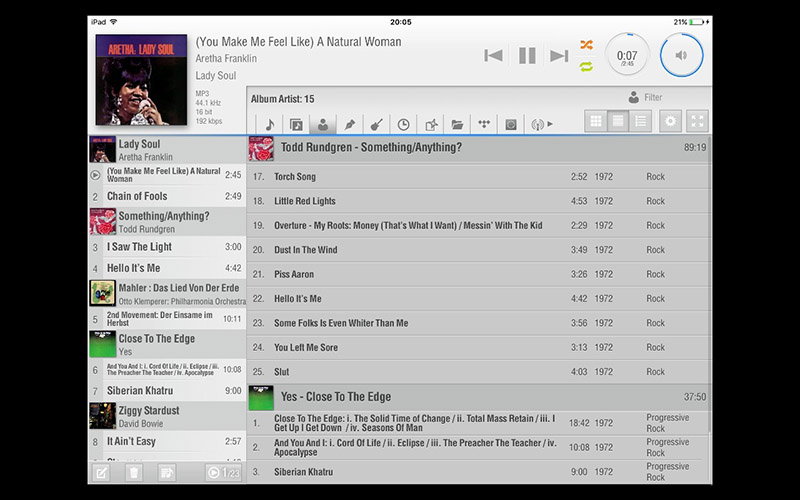The image size is (800, 500).
Task: Open the settings gear
Action: (x=670, y=121)
